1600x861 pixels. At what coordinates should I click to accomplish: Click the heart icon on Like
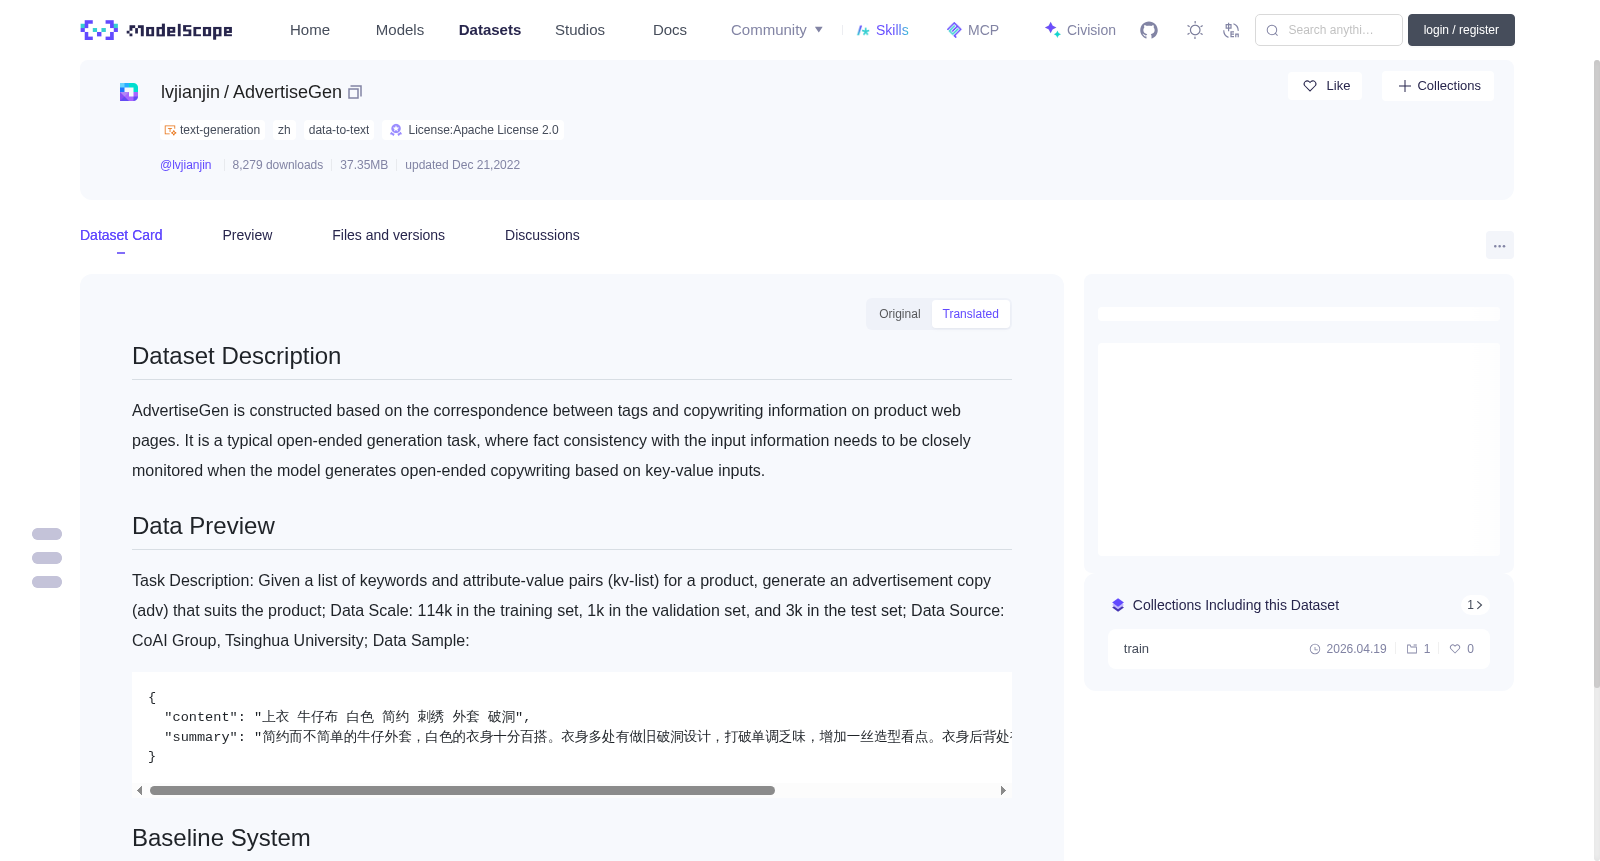[1310, 86]
